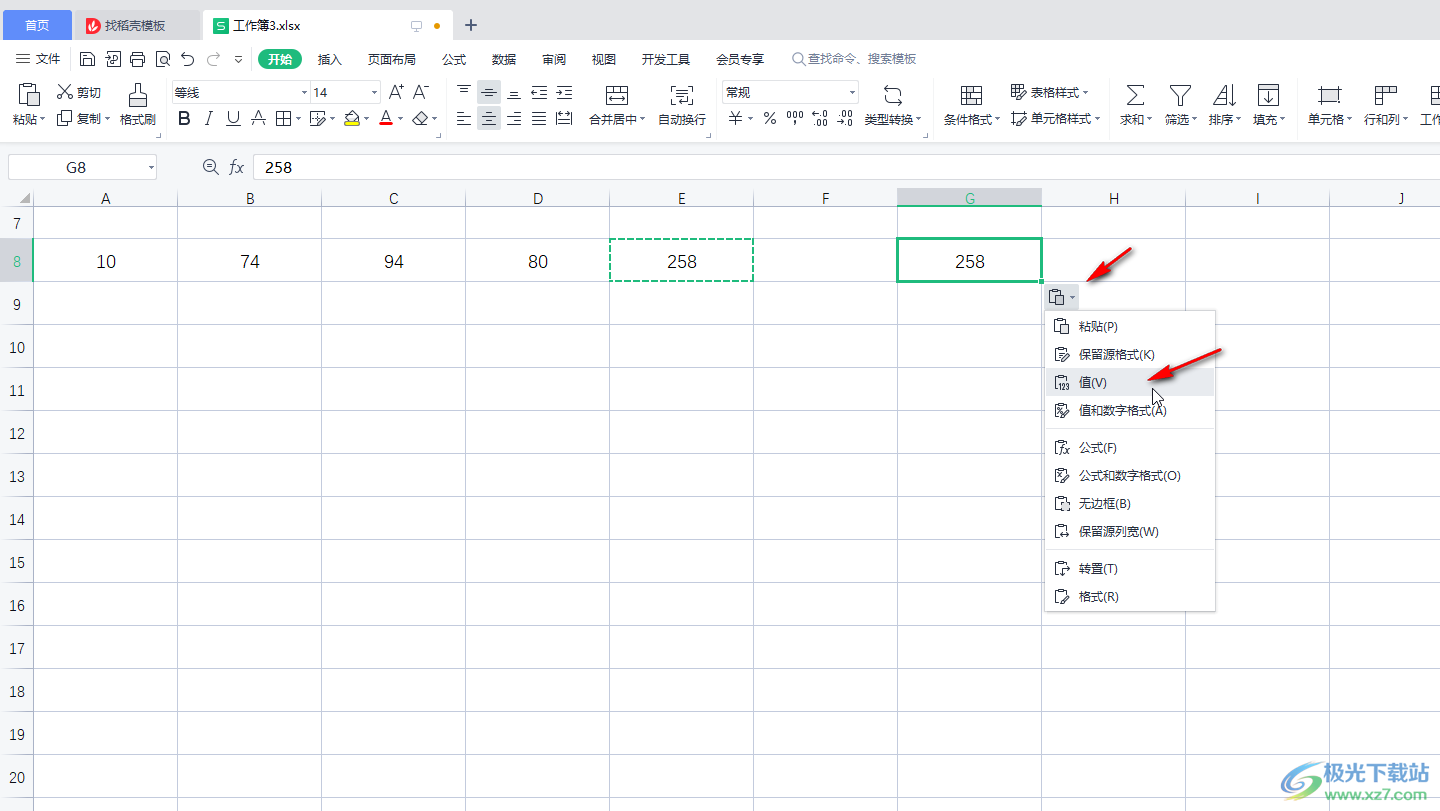Viewport: 1440px width, 811px height.
Task: Increase indent icon
Action: 564,92
